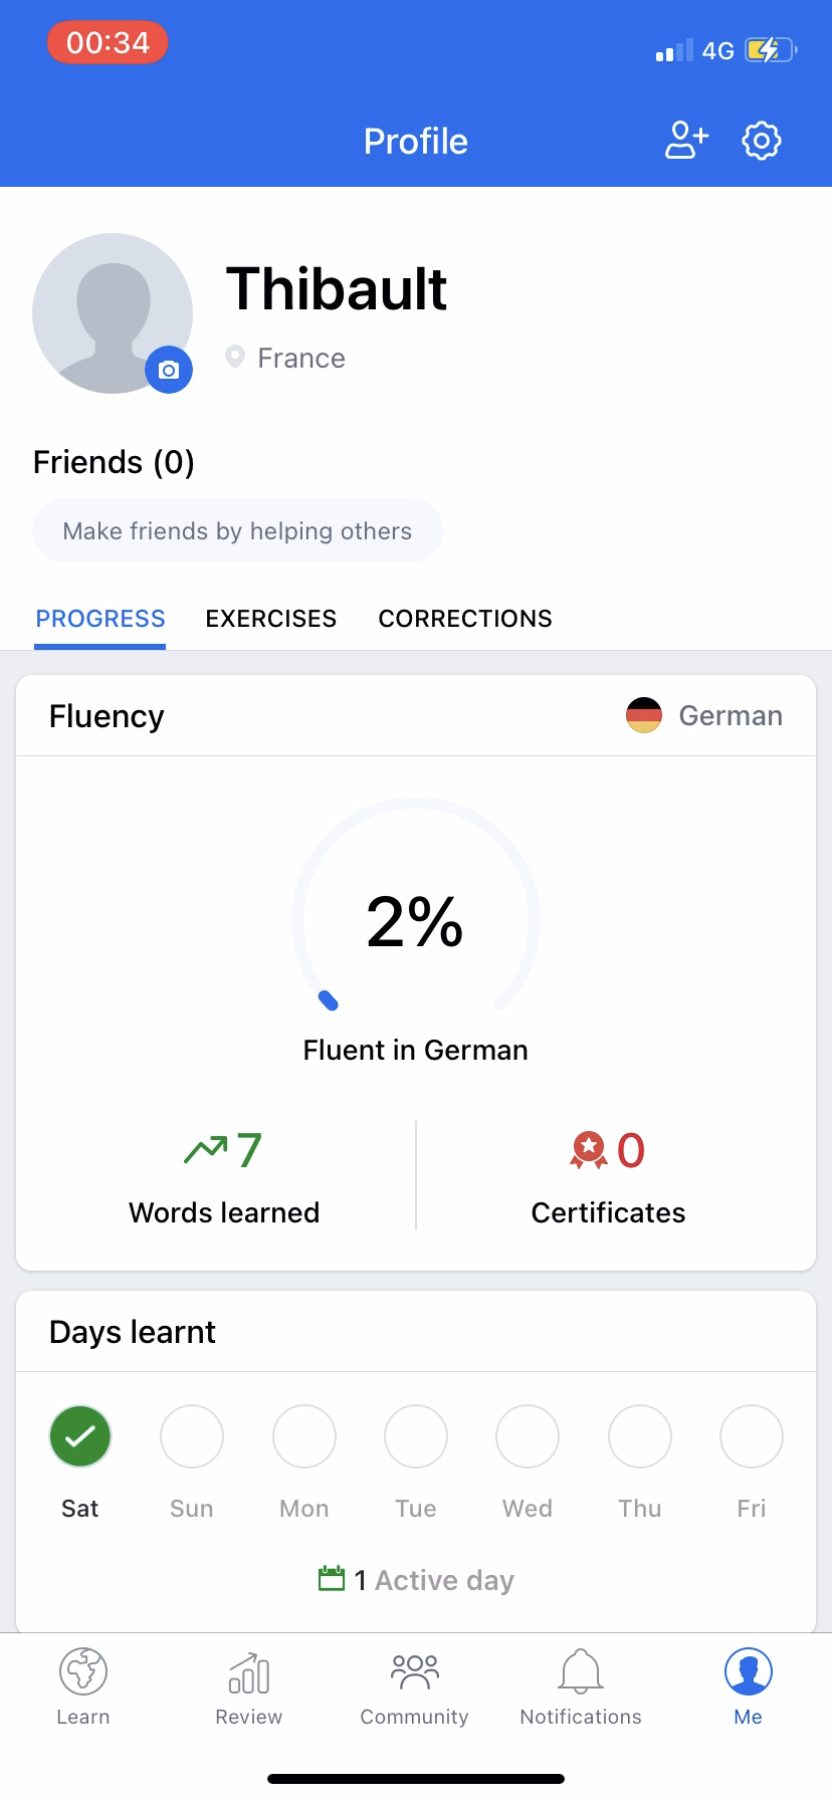Tap the camera icon on avatar
832x1800 pixels.
169,370
